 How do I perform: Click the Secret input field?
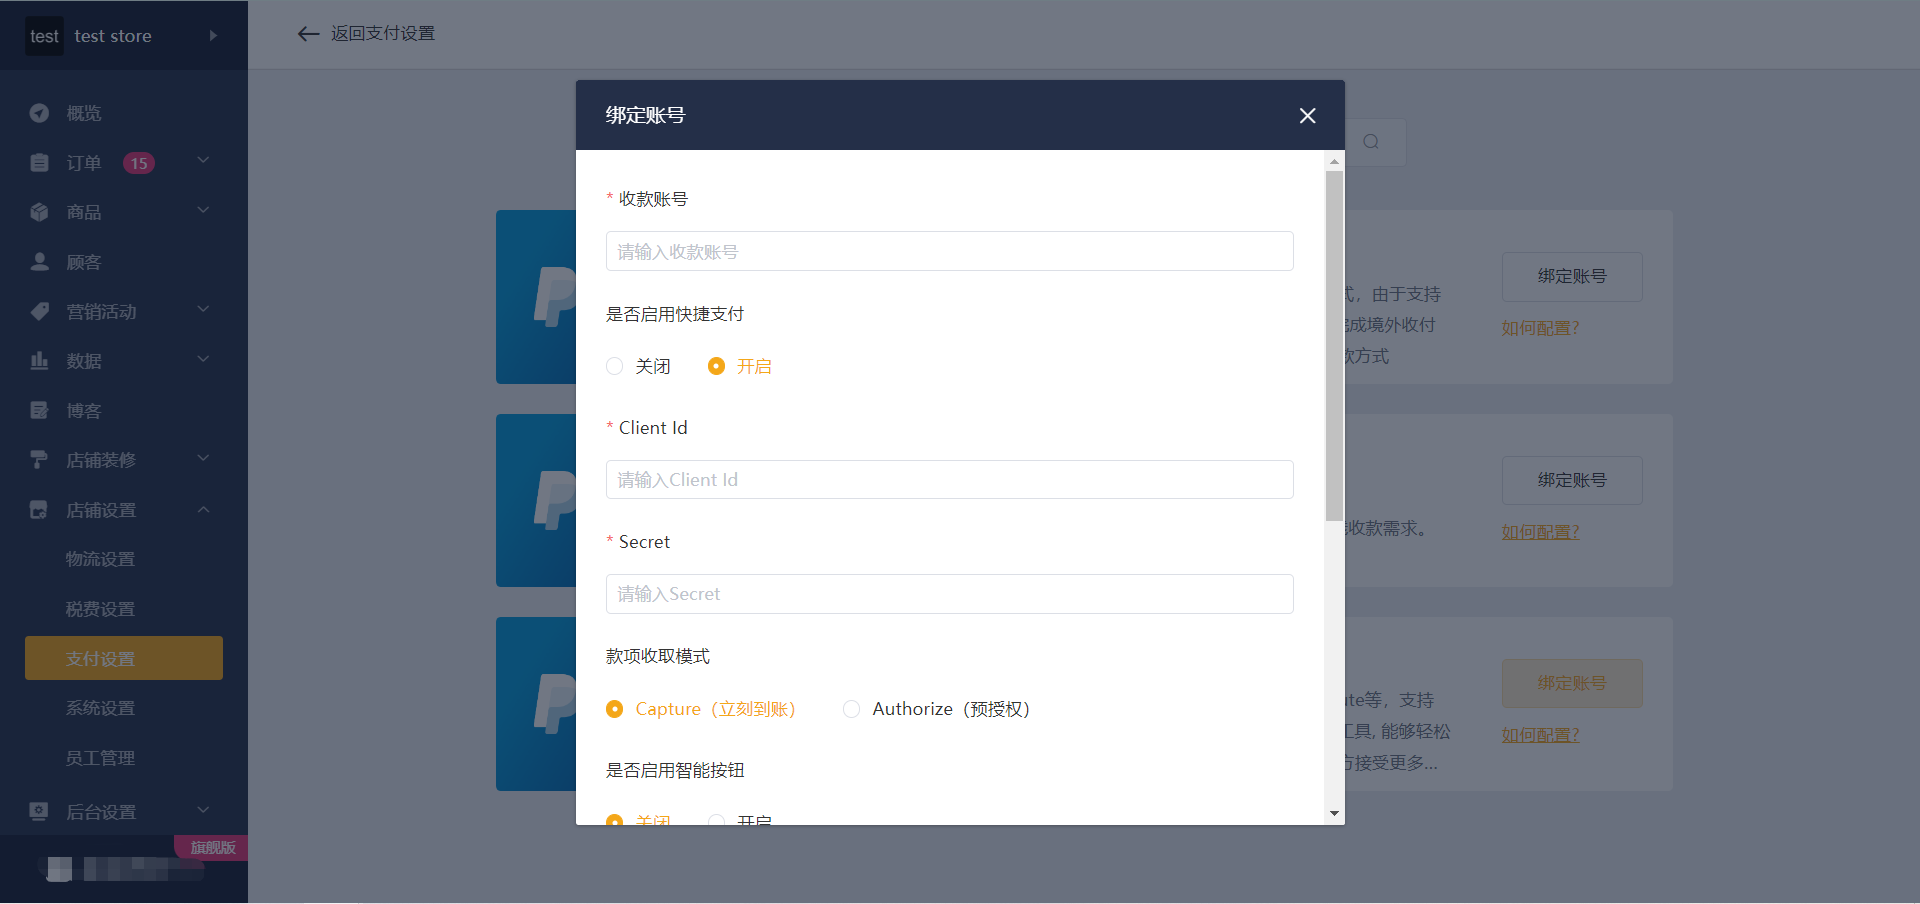[950, 594]
